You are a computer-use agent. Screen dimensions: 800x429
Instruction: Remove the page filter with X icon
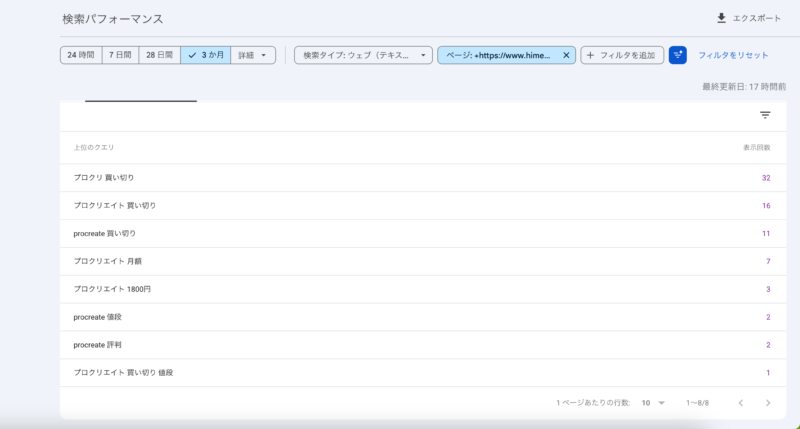click(x=566, y=55)
